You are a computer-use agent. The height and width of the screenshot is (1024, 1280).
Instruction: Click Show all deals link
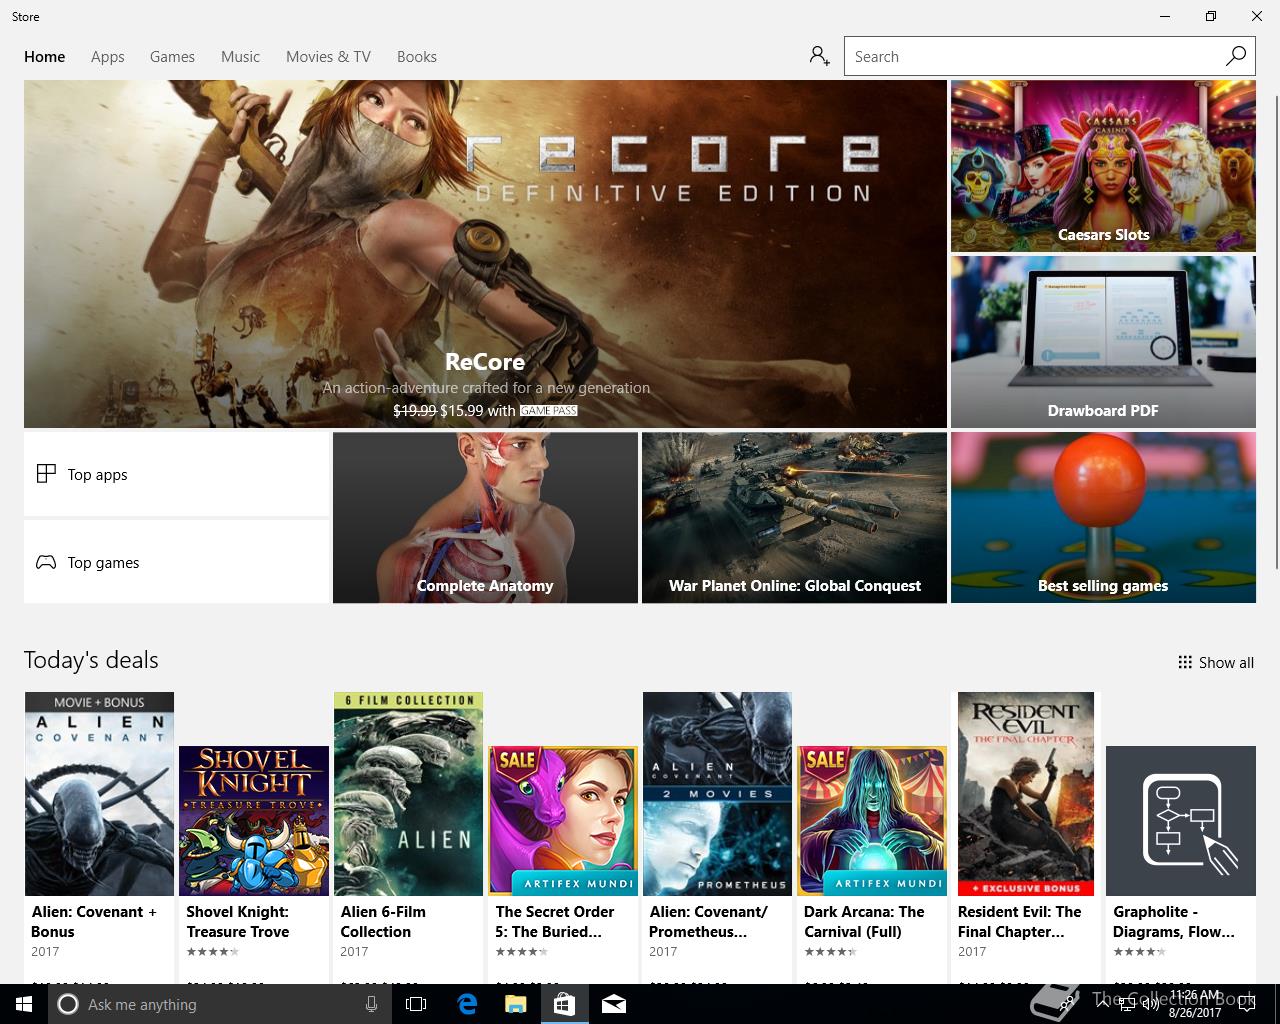pyautogui.click(x=1215, y=662)
